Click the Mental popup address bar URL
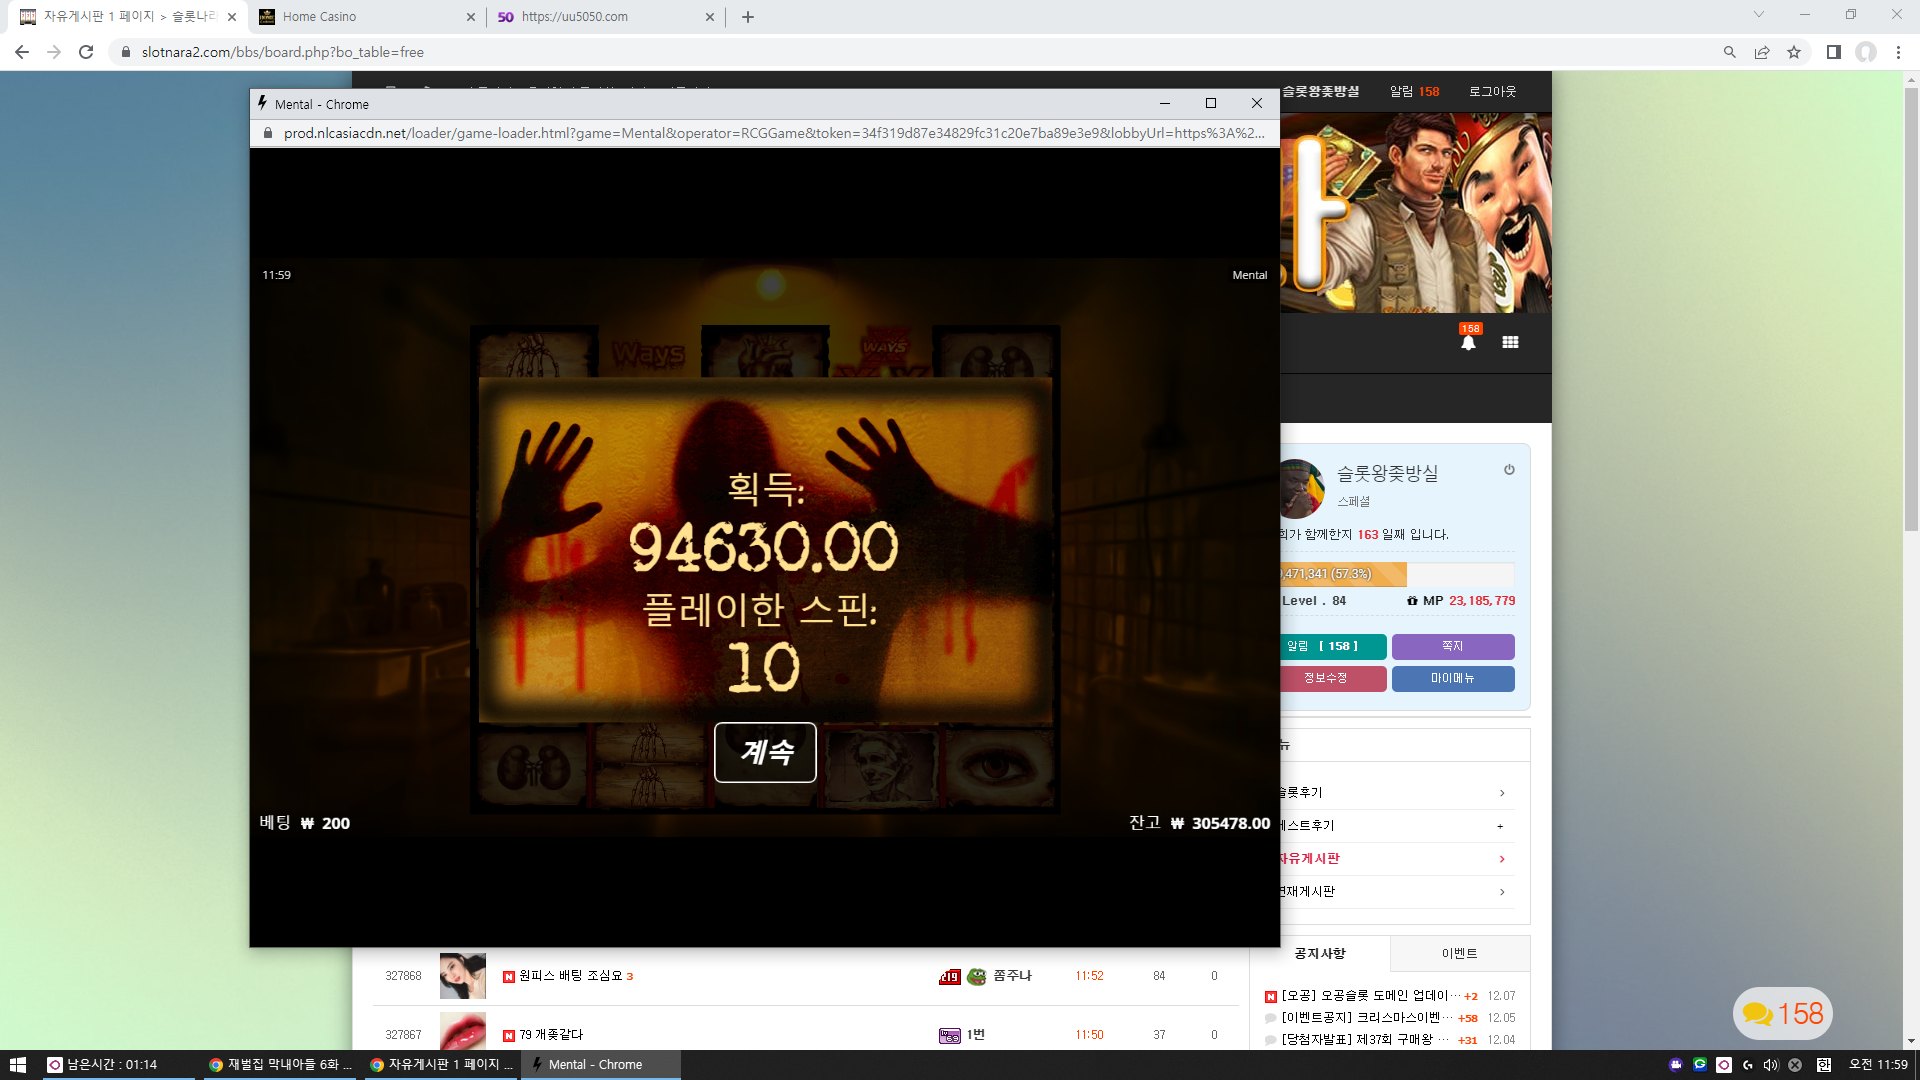Image resolution: width=1920 pixels, height=1080 pixels. [774, 133]
